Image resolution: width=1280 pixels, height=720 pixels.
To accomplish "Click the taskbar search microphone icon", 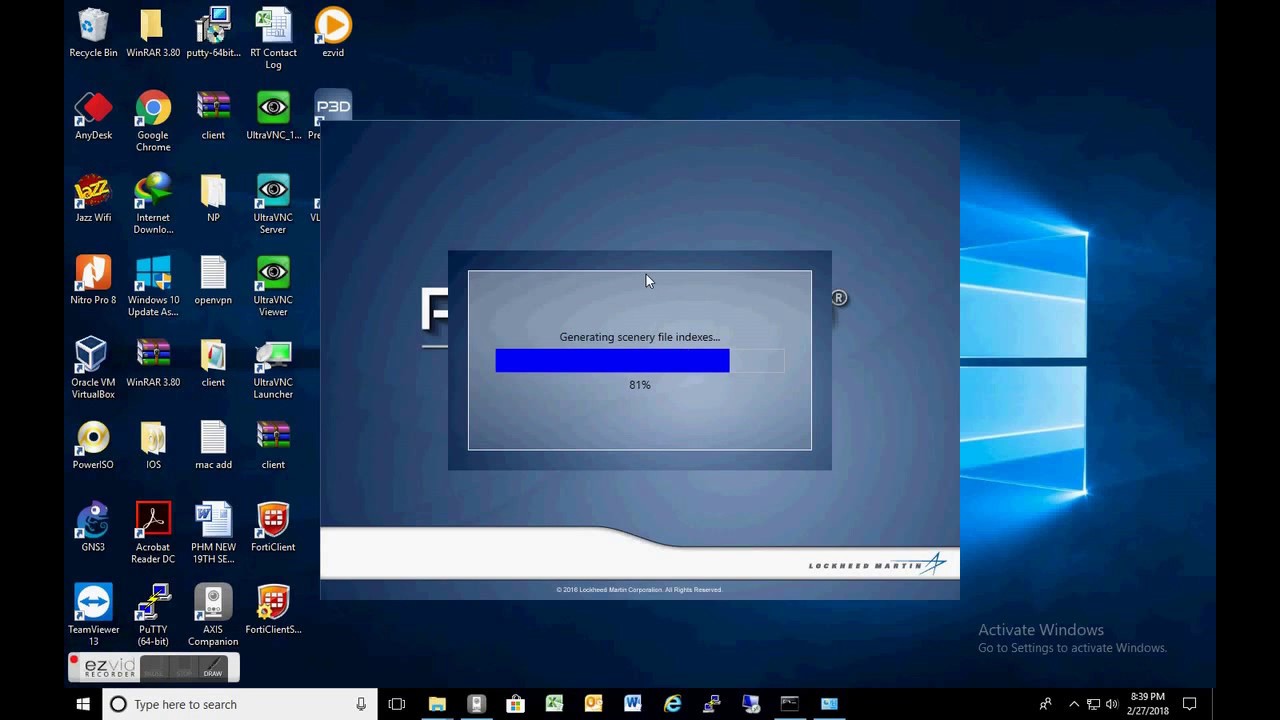I will tap(361, 704).
